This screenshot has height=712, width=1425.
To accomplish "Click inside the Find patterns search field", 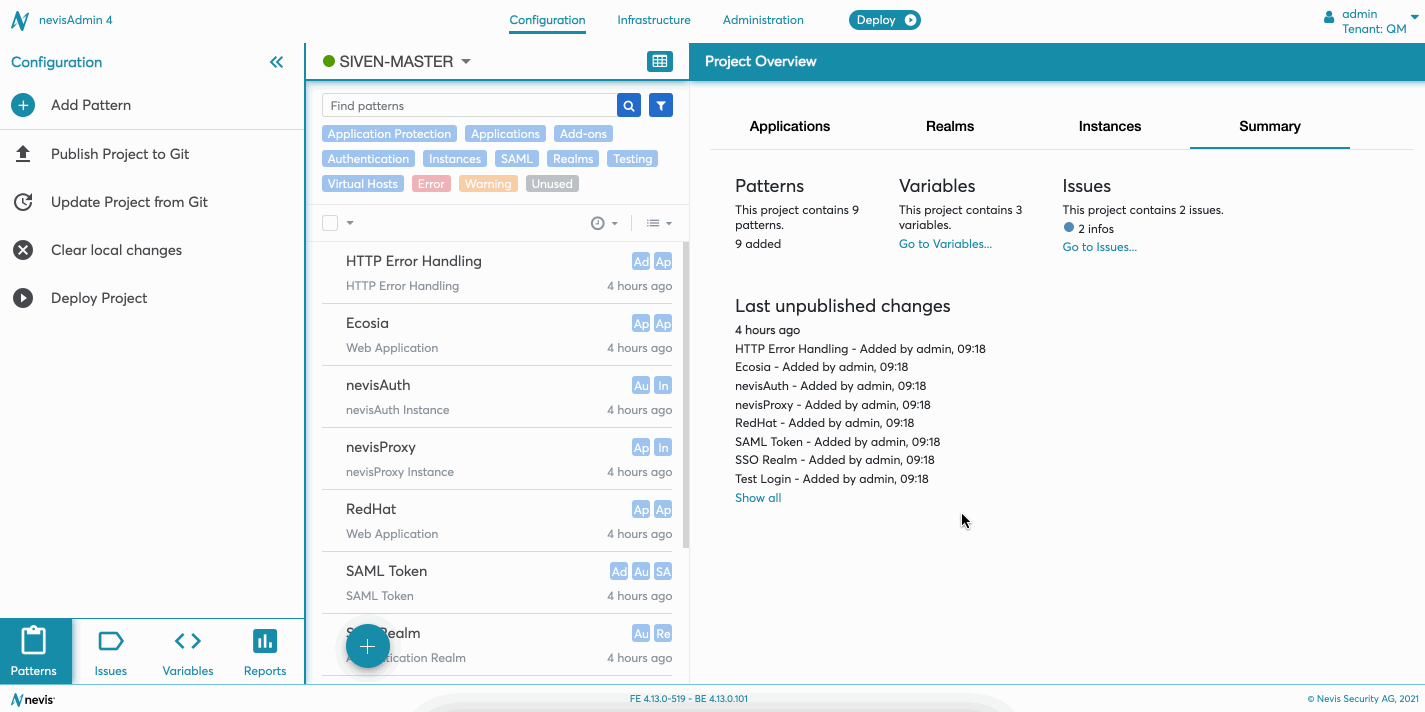I will [469, 105].
